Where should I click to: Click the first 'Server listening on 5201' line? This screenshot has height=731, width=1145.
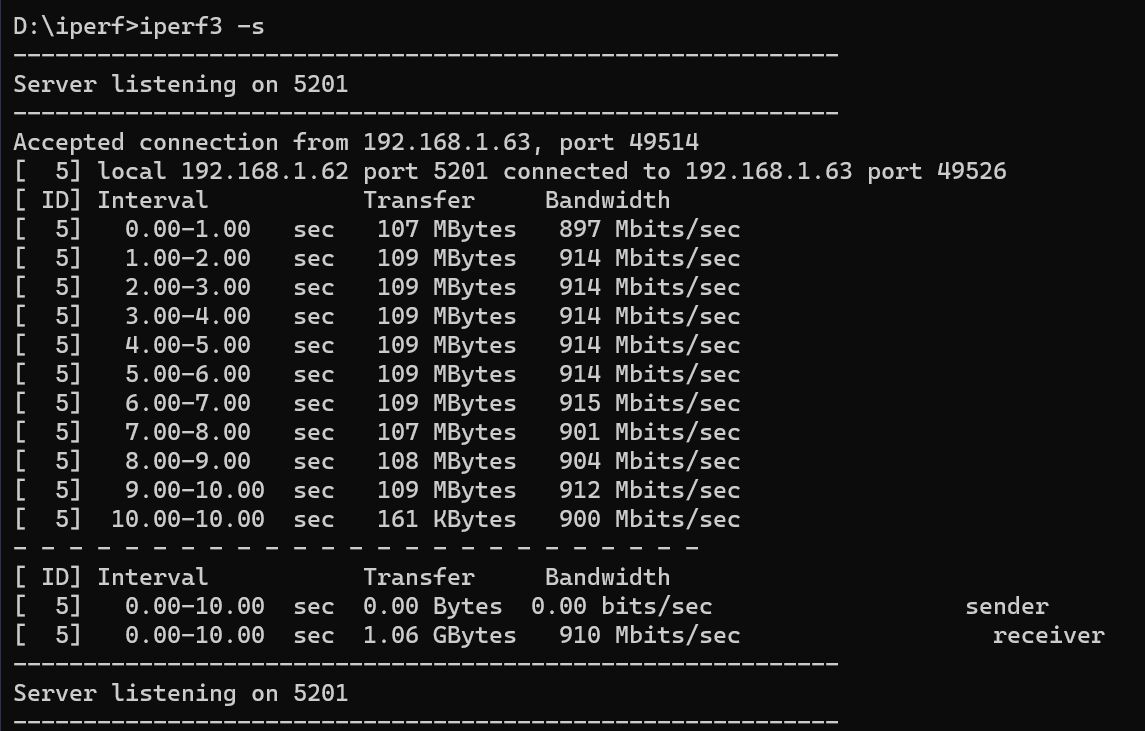180,84
